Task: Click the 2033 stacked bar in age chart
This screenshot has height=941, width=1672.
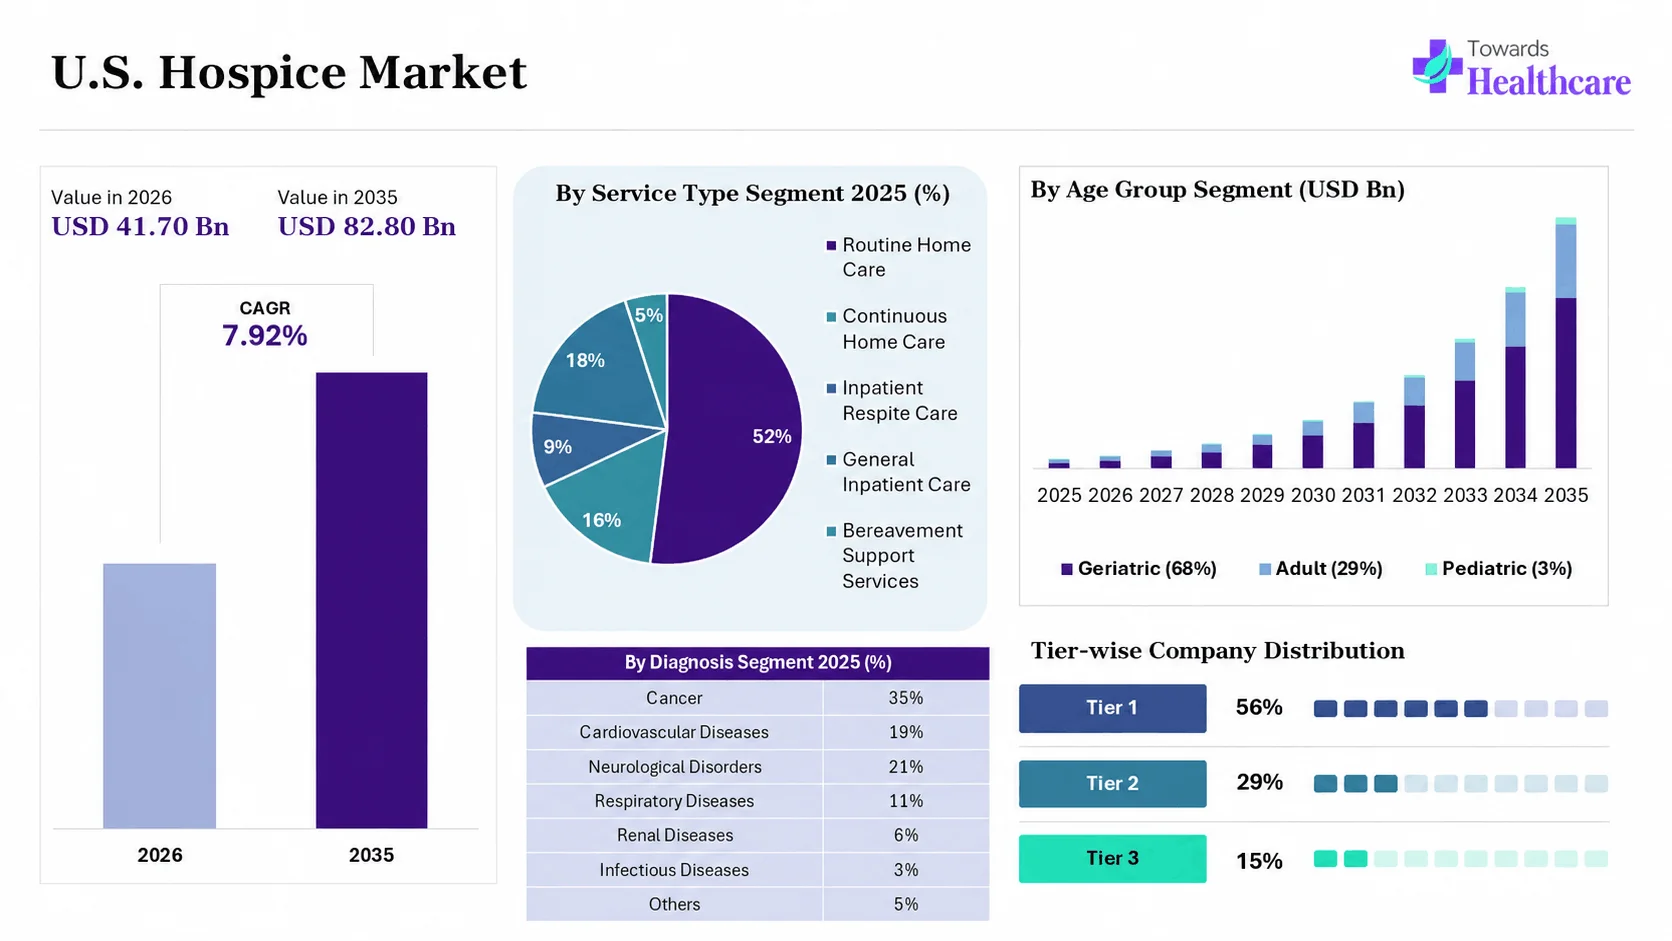Action: [x=1464, y=403]
